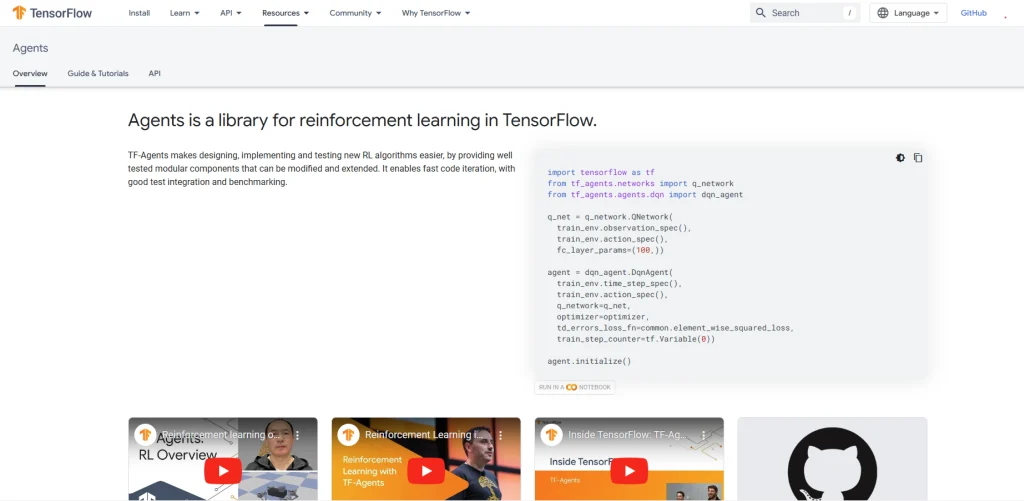This screenshot has width=1024, height=501.
Task: Click TensorFlow channel avatar on TF-Agents orange video
Action: pos(348,434)
